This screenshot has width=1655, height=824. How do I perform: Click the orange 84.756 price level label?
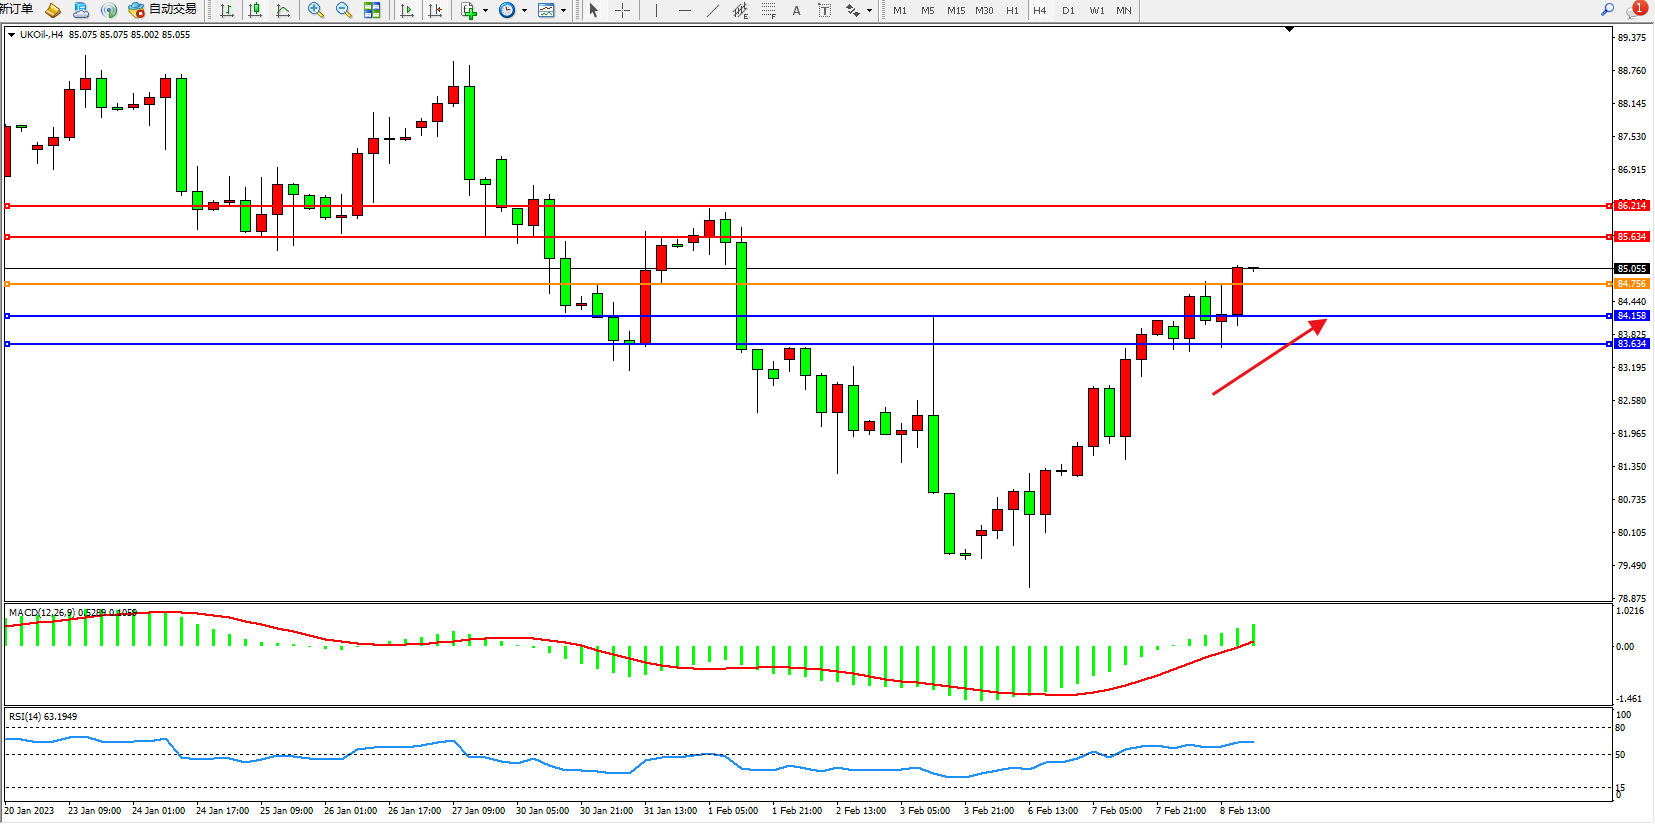pos(1631,284)
